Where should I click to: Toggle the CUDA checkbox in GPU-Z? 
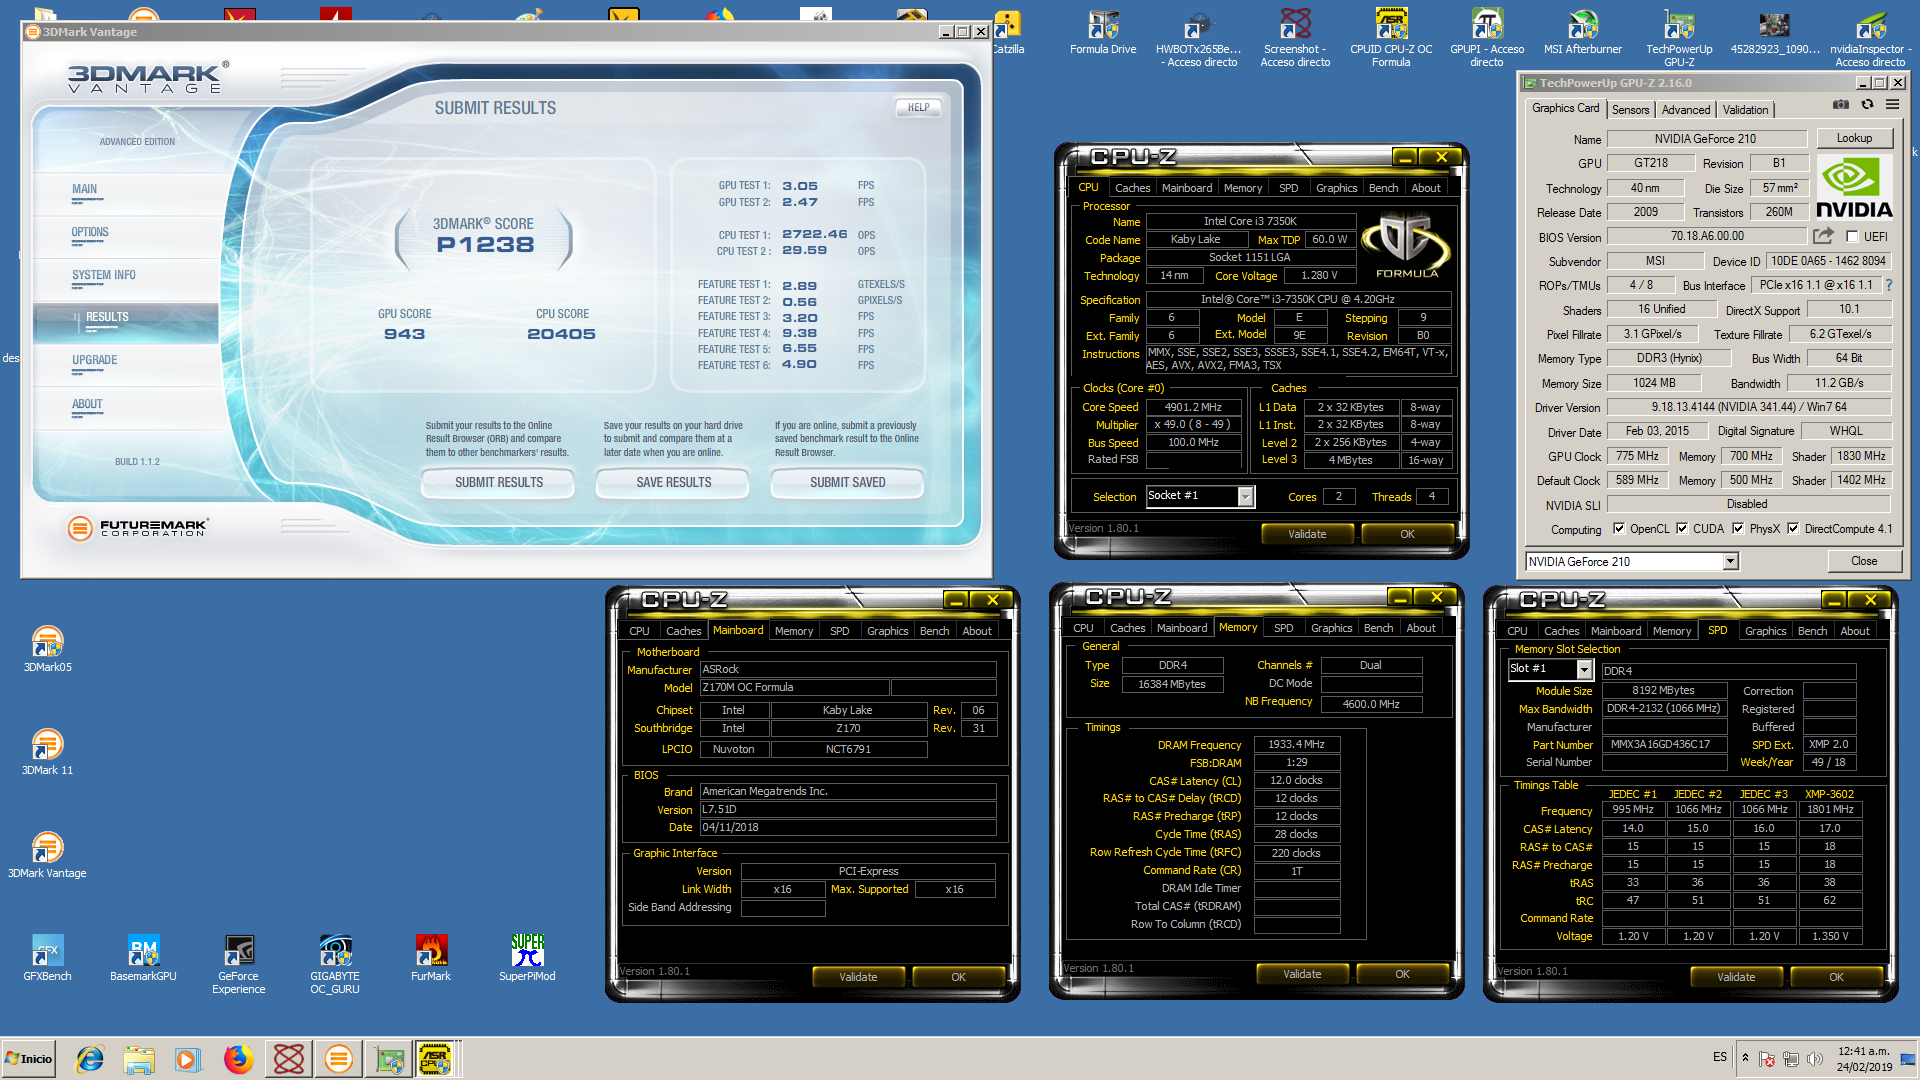pos(1683,529)
